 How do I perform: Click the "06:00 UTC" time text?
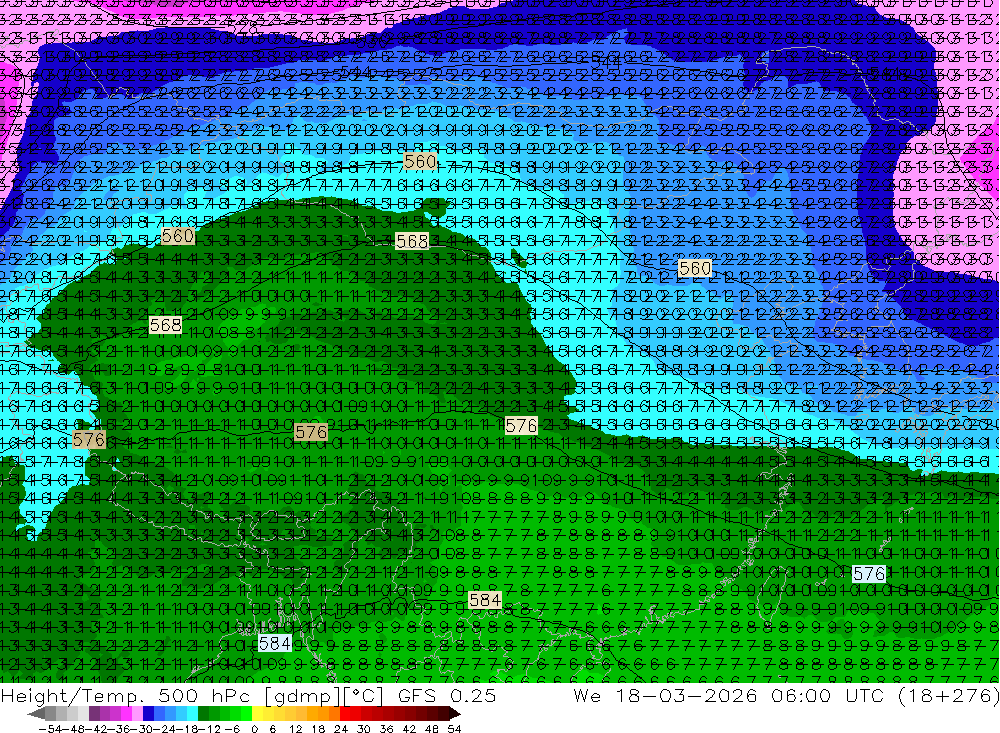tap(828, 695)
